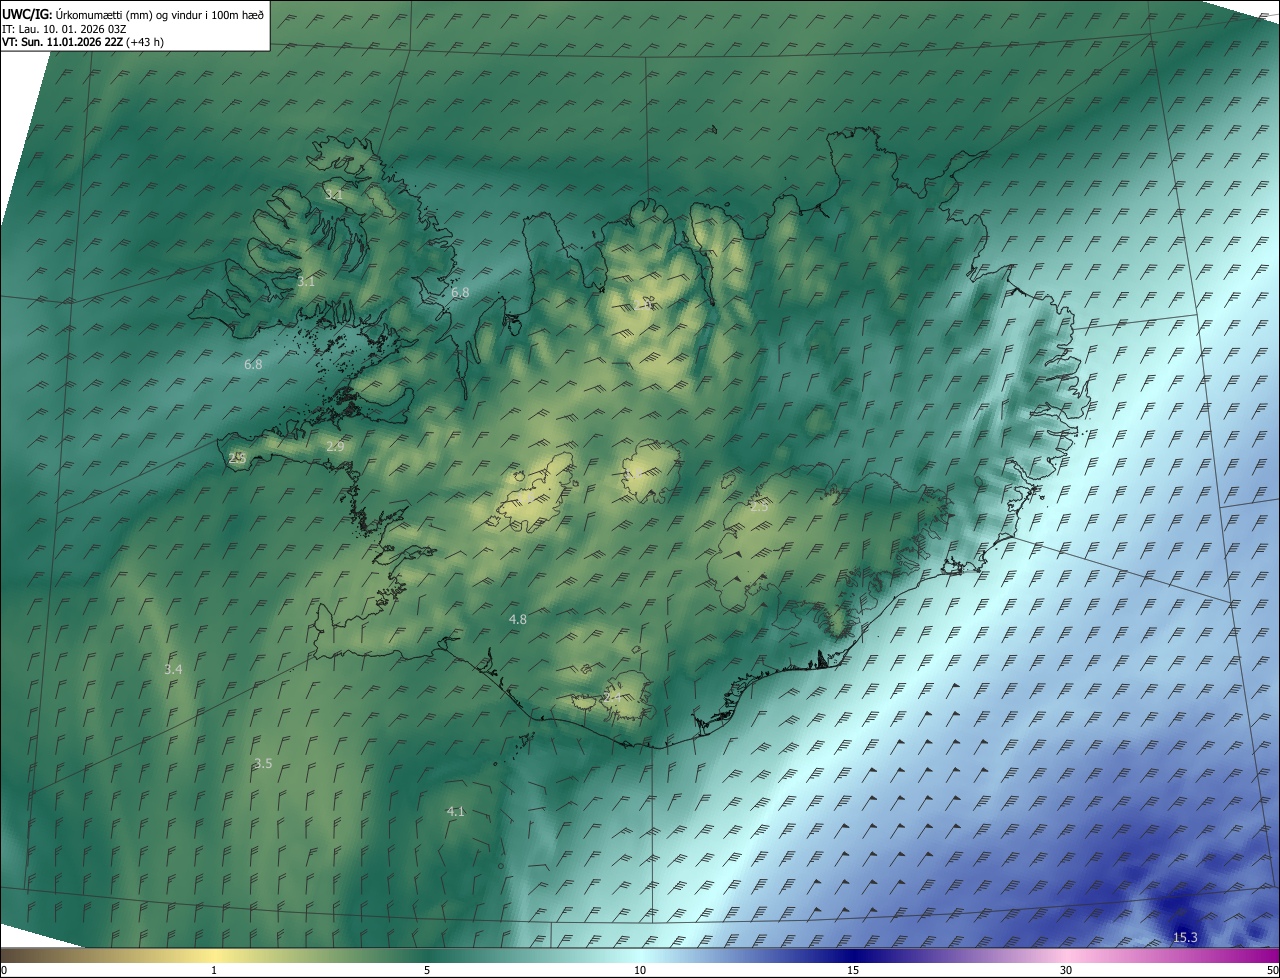The image size is (1280, 978).
Task: Click the colorbar tick label "15"
Action: point(853,970)
